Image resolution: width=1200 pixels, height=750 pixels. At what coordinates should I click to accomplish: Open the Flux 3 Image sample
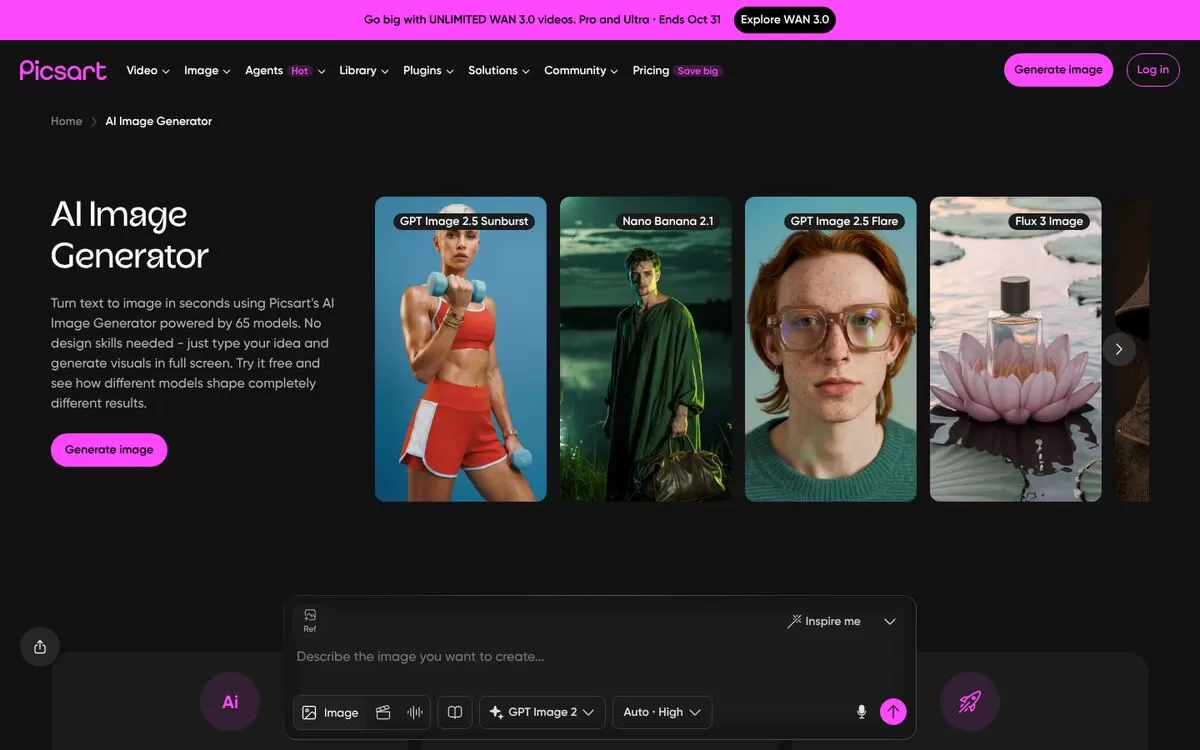coord(1016,349)
